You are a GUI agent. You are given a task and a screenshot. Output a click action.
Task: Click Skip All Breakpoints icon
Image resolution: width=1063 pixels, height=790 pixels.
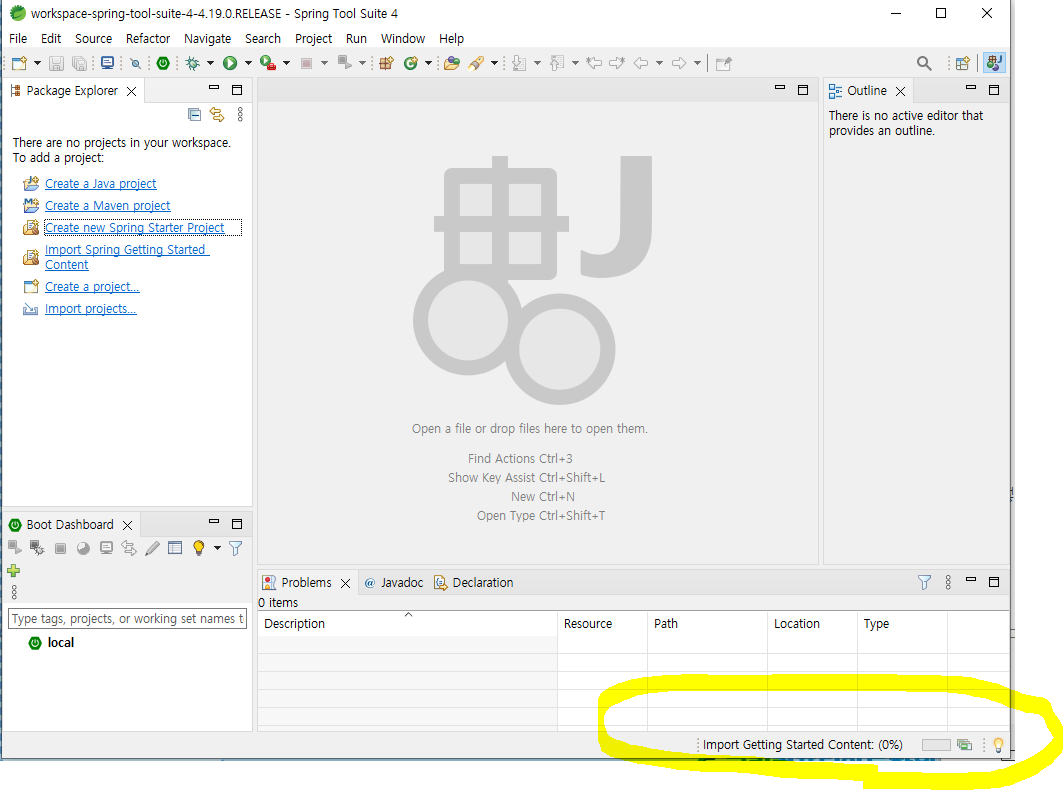pyautogui.click(x=136, y=63)
